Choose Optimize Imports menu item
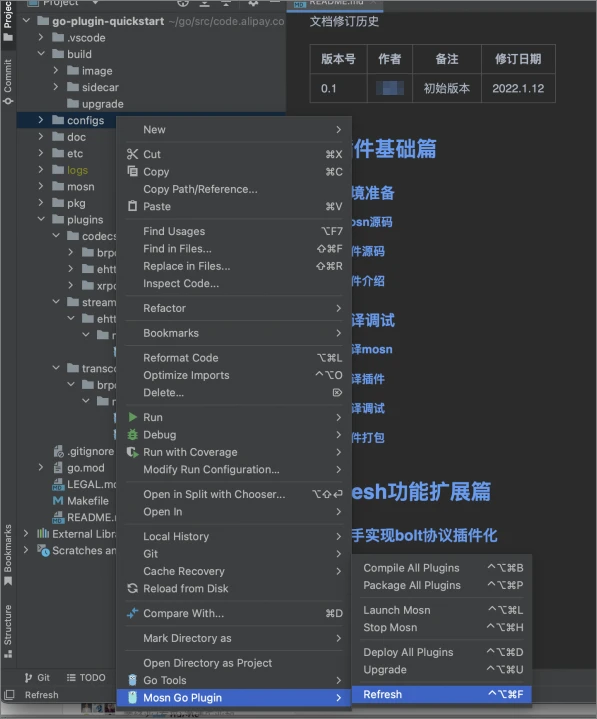This screenshot has width=597, height=719. click(x=234, y=375)
